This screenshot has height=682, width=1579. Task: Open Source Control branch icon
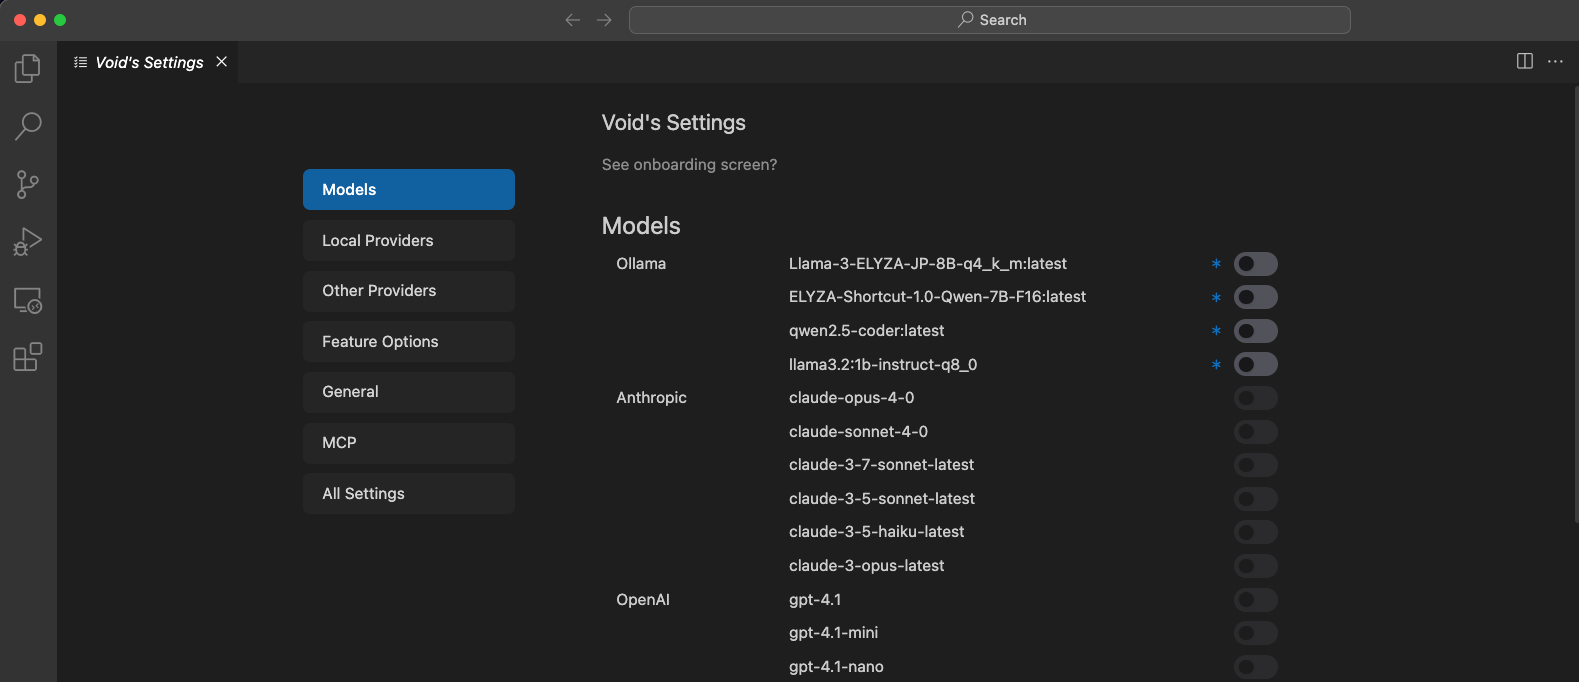(x=28, y=184)
